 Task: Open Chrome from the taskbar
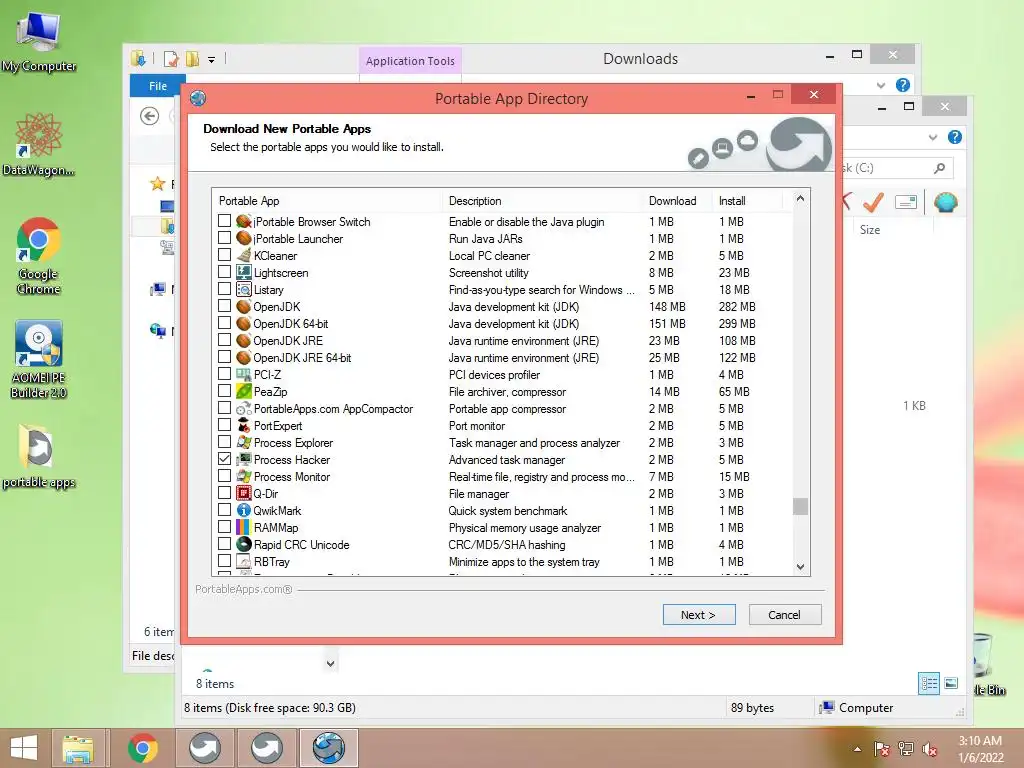coord(143,748)
